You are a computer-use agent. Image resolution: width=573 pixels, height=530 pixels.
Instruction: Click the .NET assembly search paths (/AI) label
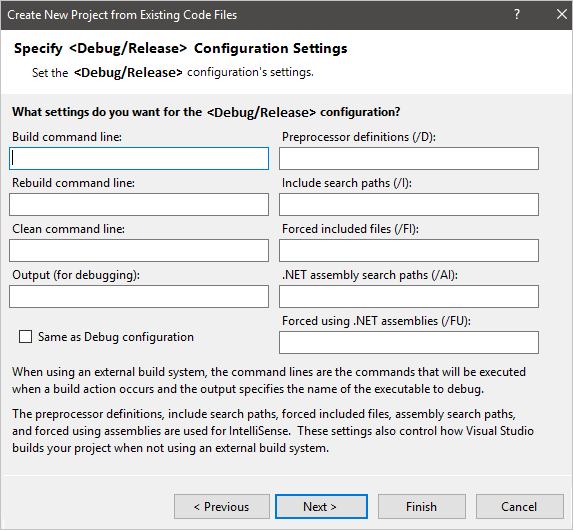click(x=370, y=275)
